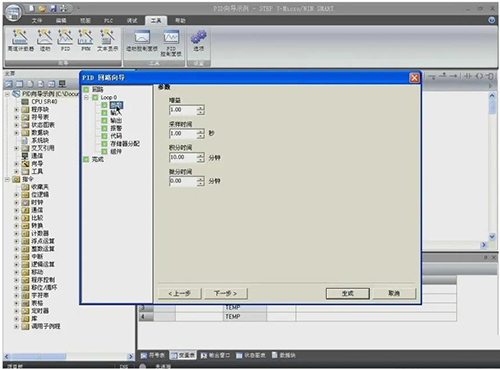The image size is (500, 369).
Task: Open Options gear icon in ribbon
Action: point(199,40)
